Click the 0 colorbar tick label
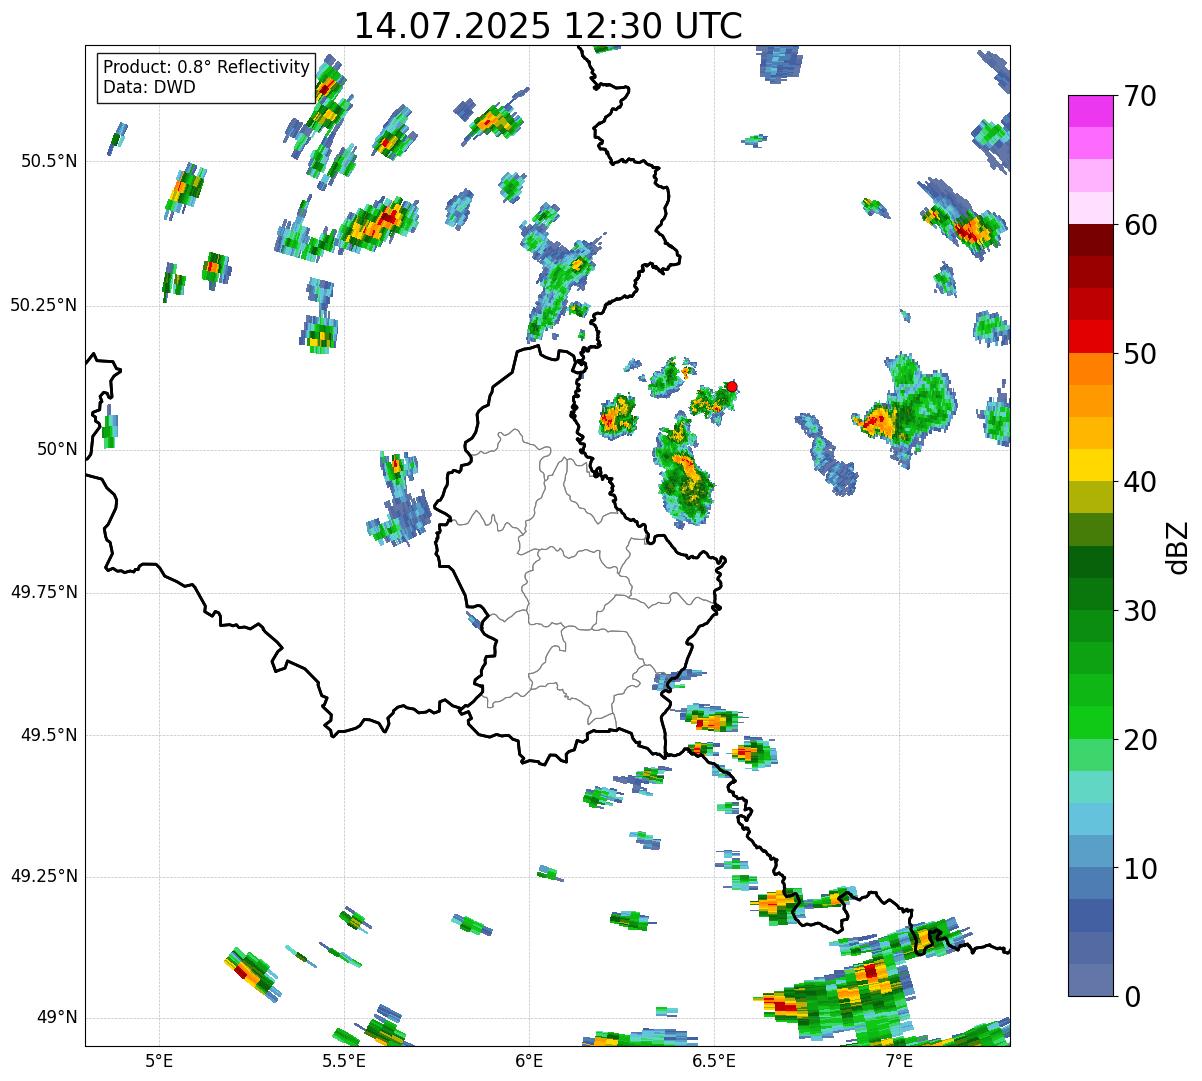 (1131, 997)
